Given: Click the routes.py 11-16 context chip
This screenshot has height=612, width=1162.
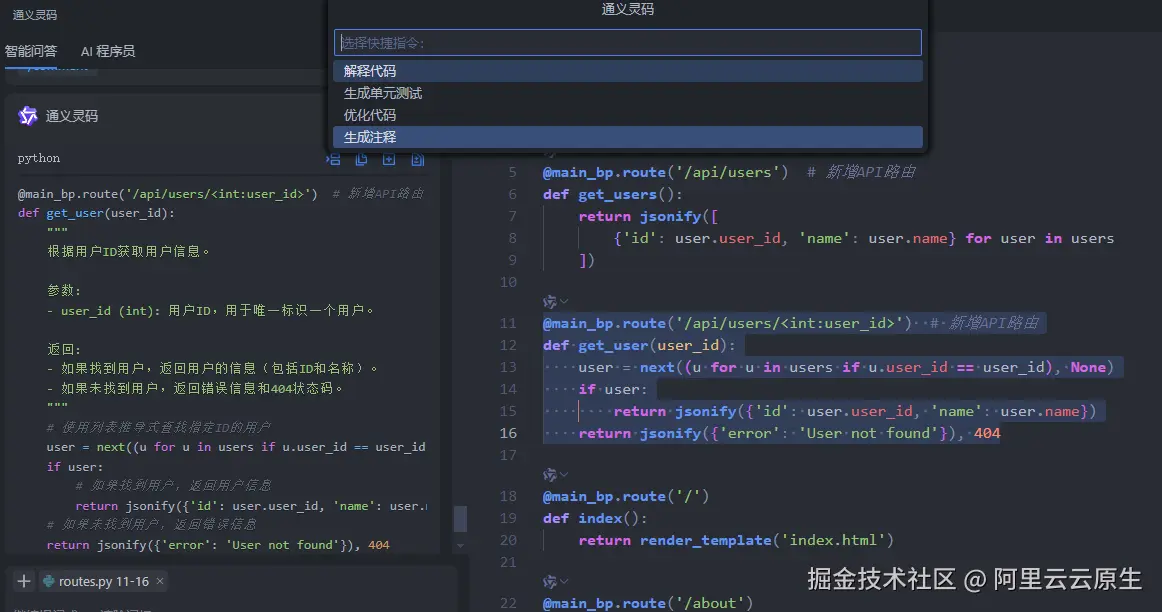Looking at the screenshot, I should [x=104, y=582].
